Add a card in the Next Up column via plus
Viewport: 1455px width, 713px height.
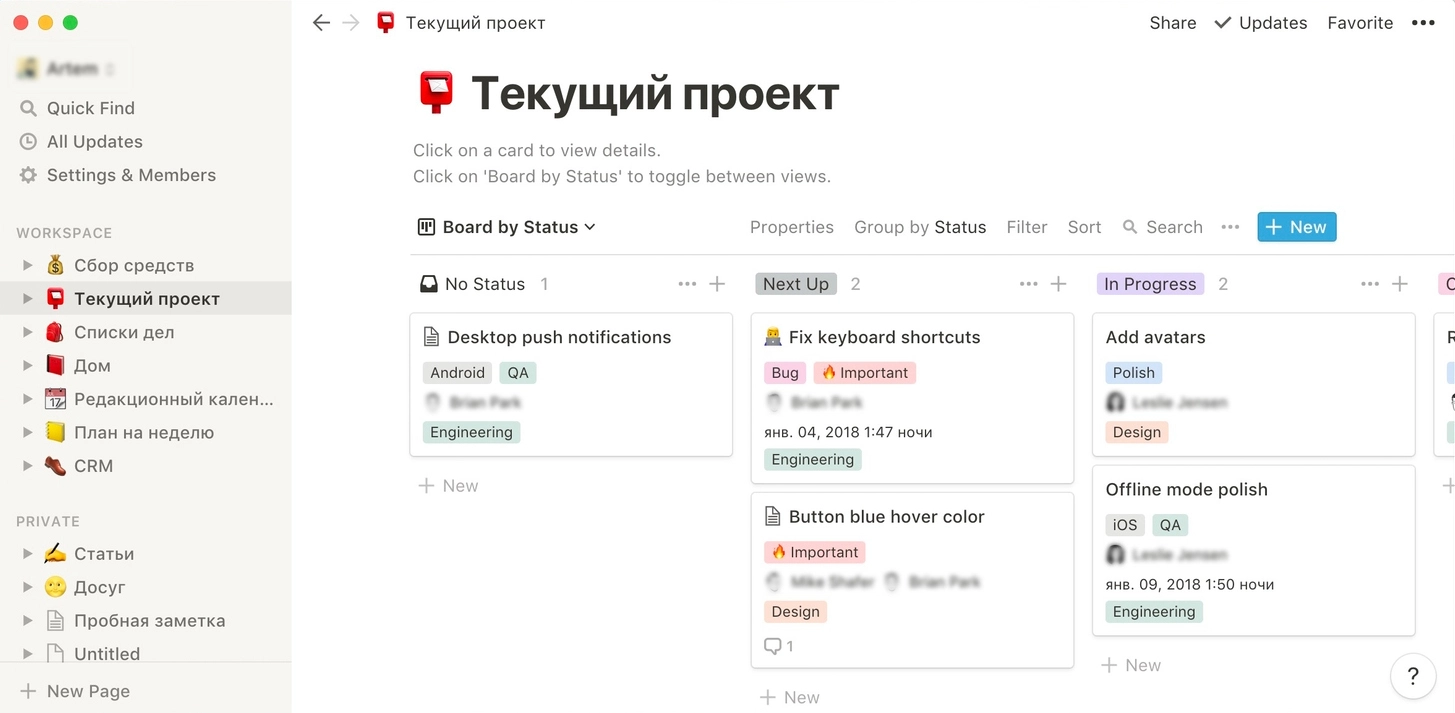(x=1057, y=284)
